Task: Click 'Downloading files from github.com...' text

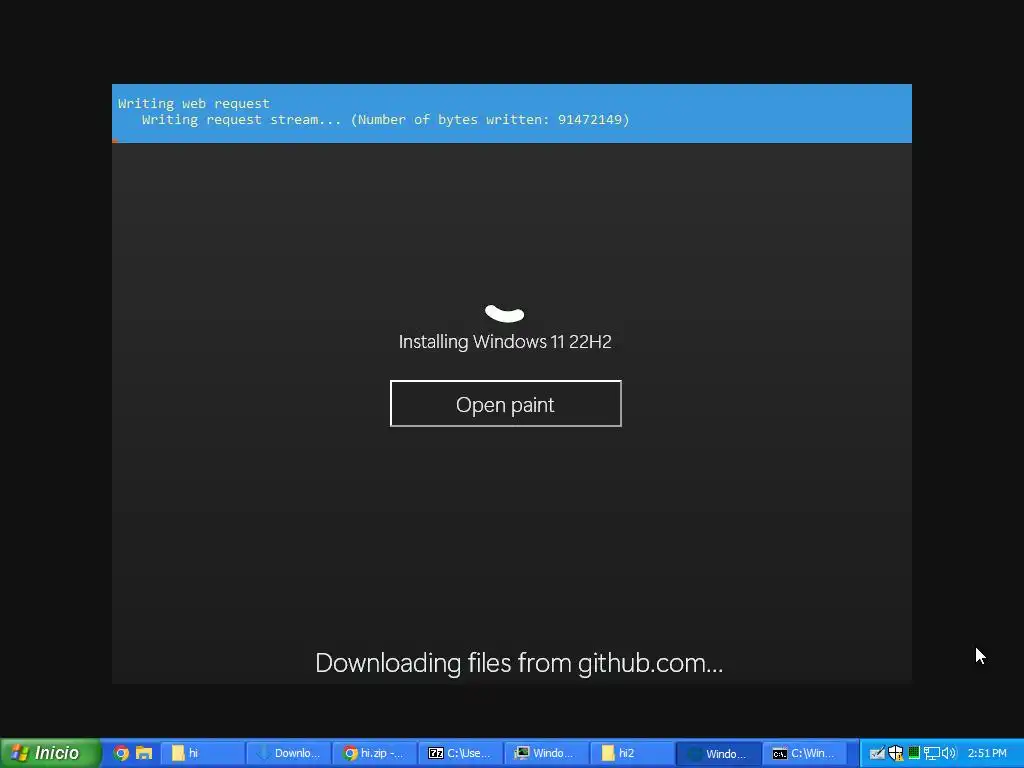Action: pos(519,663)
